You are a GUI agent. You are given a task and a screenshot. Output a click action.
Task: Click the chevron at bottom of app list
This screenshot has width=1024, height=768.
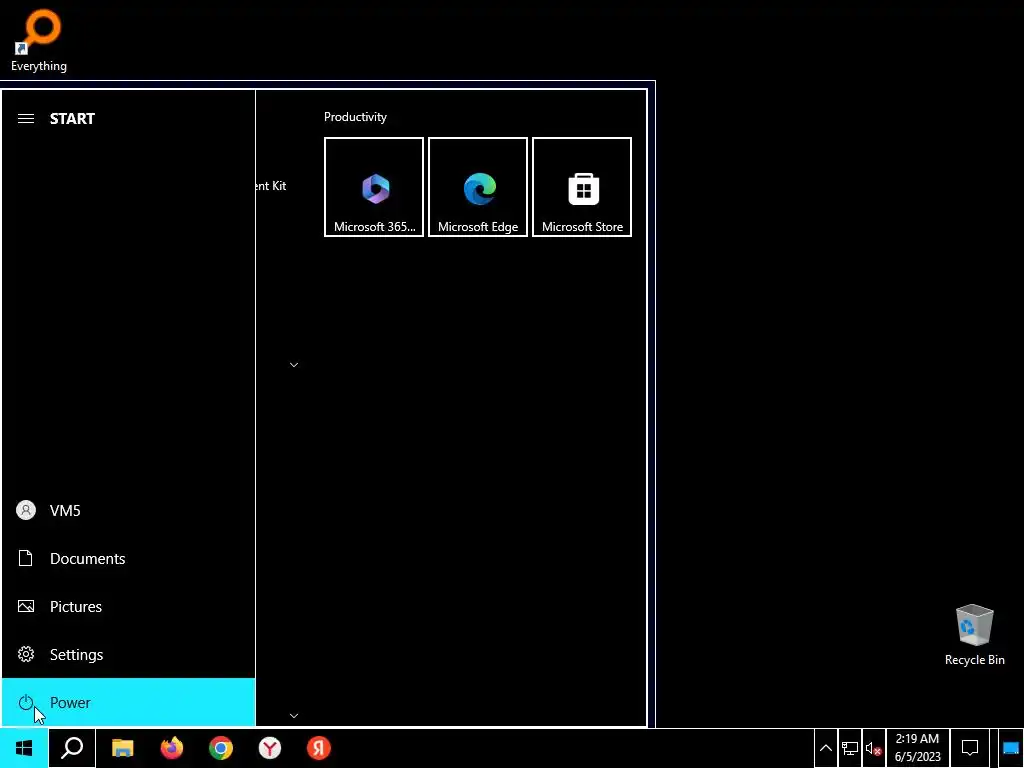(294, 716)
